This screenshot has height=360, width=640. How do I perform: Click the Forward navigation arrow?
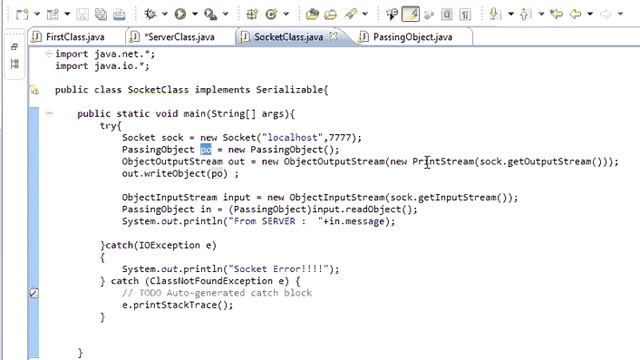point(605,14)
